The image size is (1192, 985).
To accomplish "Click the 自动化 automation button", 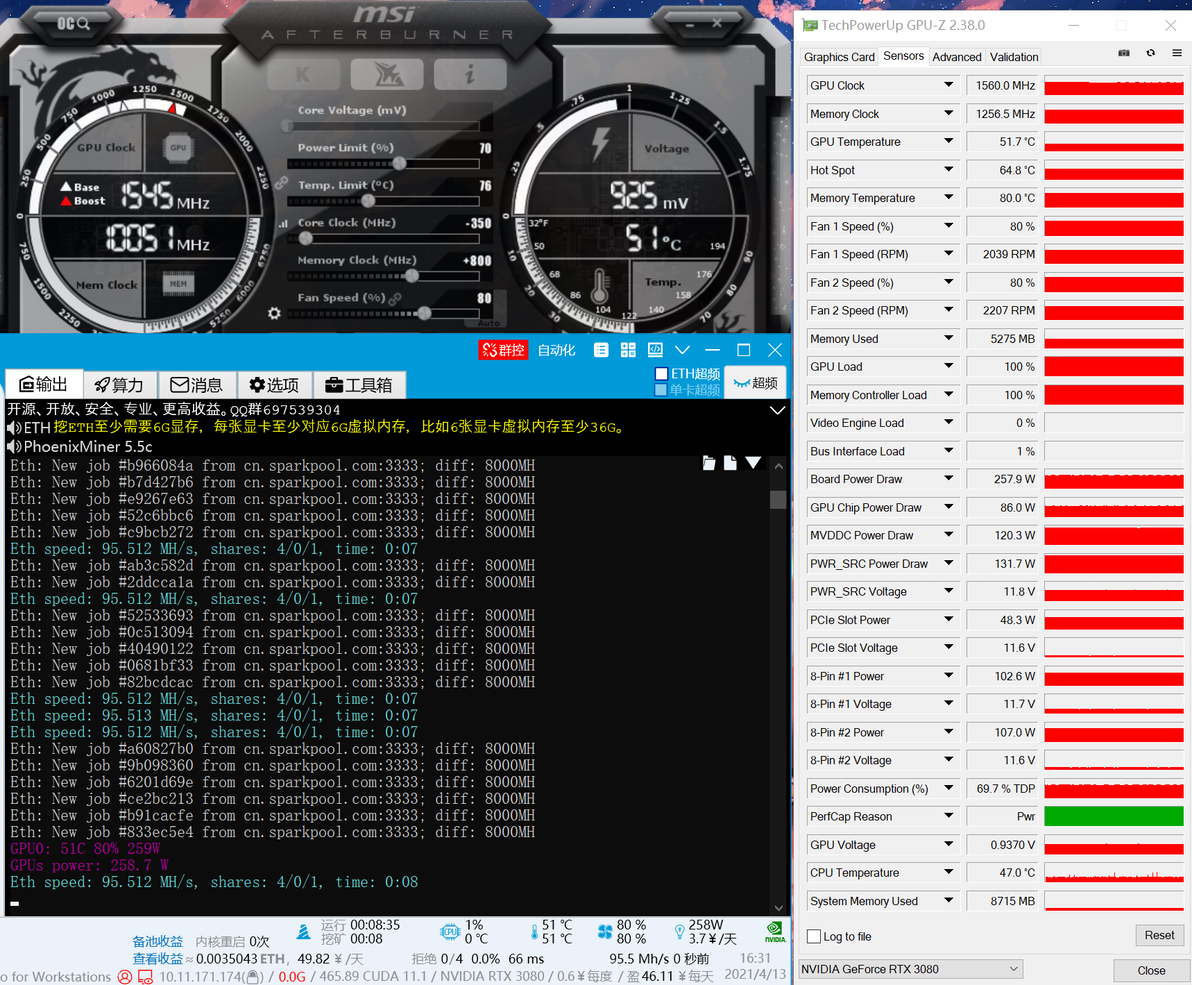I will [x=556, y=350].
